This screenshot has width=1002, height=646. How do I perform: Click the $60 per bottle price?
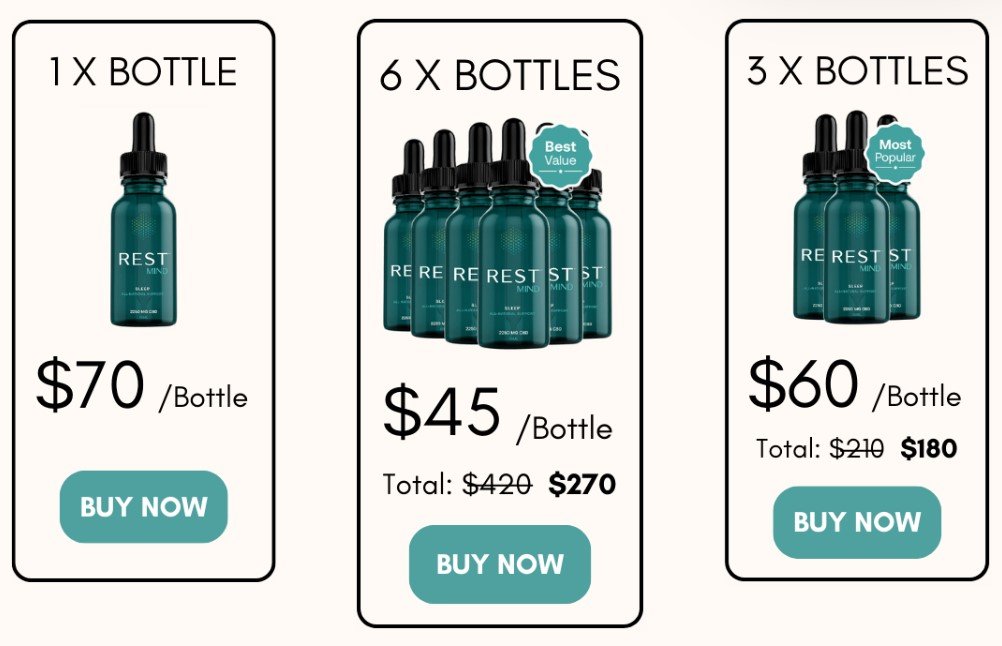pyautogui.click(x=855, y=385)
